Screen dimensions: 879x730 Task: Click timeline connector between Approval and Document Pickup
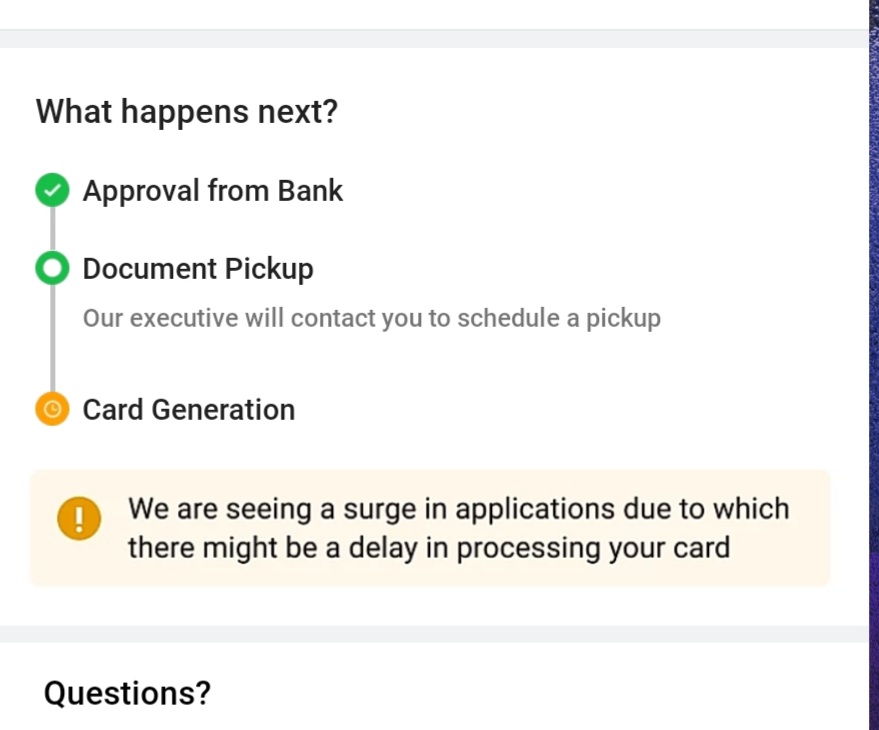[52, 230]
